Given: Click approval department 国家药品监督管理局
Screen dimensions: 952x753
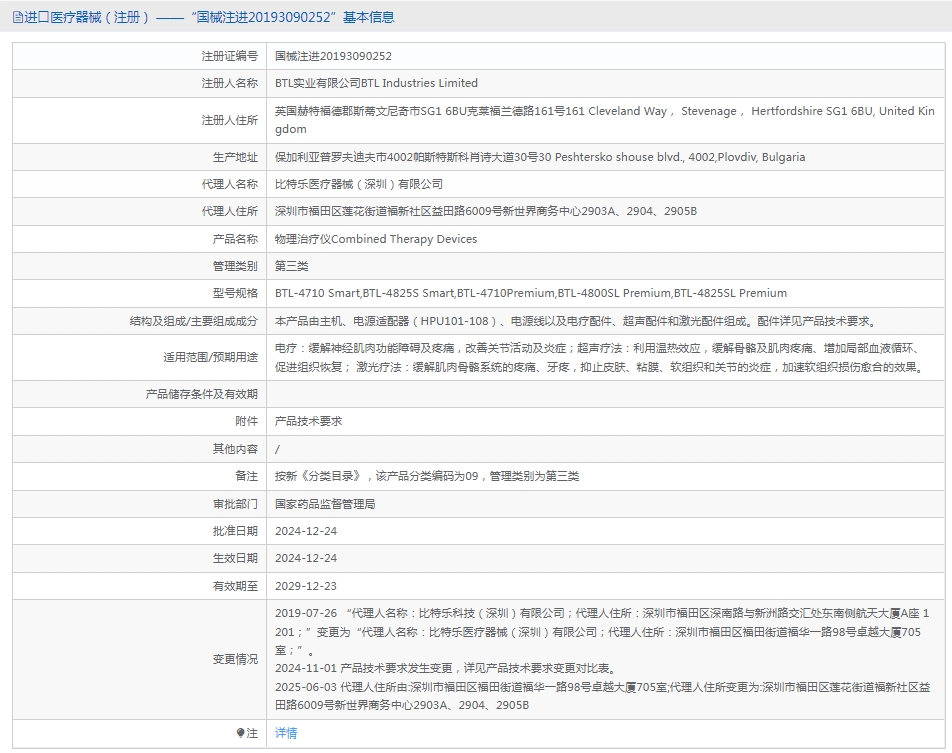Looking at the screenshot, I should tap(325, 504).
